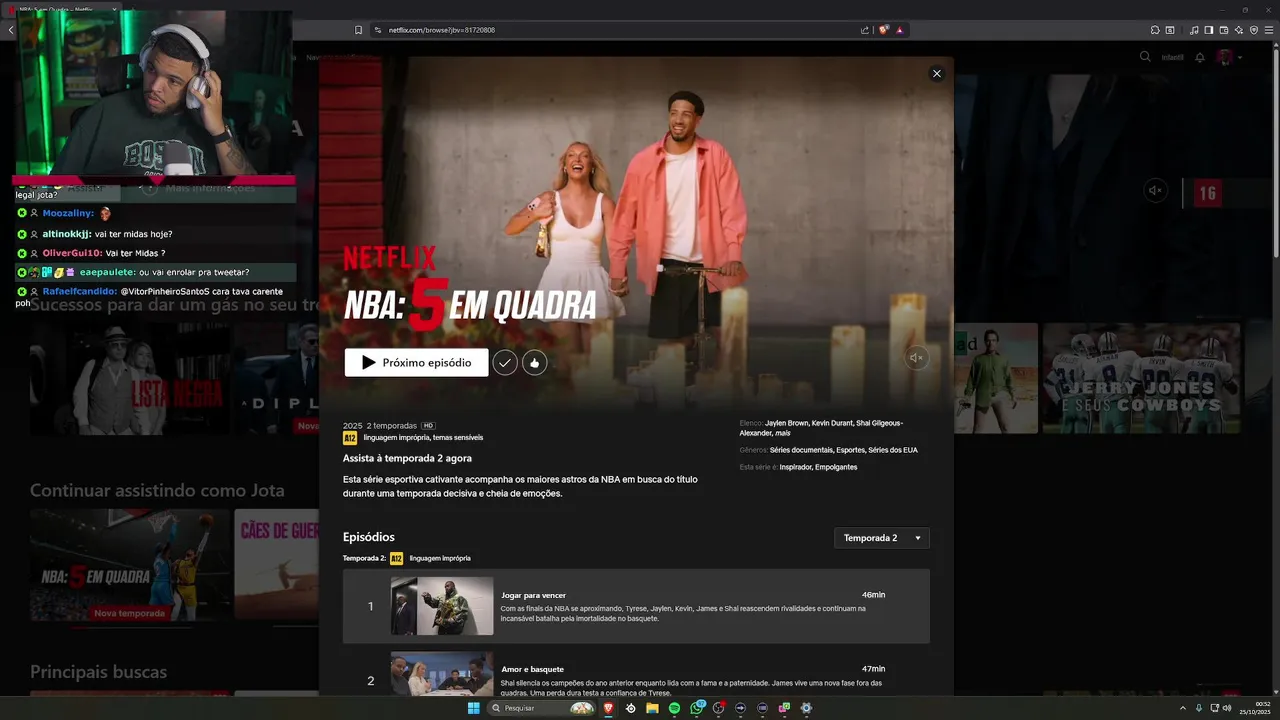Open the Settings gear in the taskbar
Viewport: 1280px width, 720px height.
[806, 708]
